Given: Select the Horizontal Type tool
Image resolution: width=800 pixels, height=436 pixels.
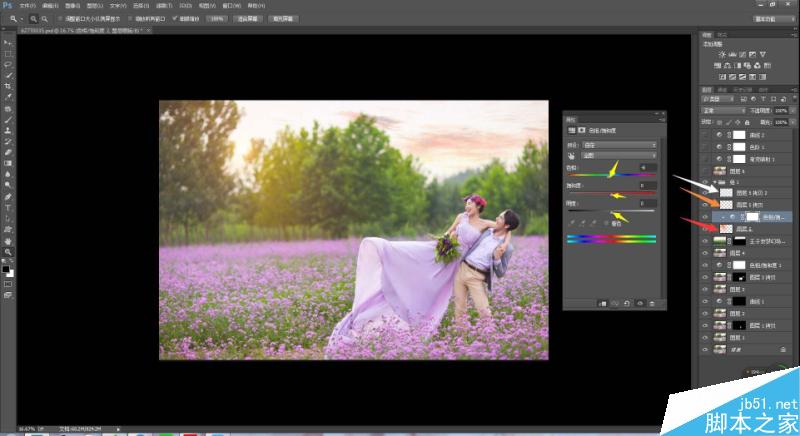Looking at the screenshot, I should (8, 208).
